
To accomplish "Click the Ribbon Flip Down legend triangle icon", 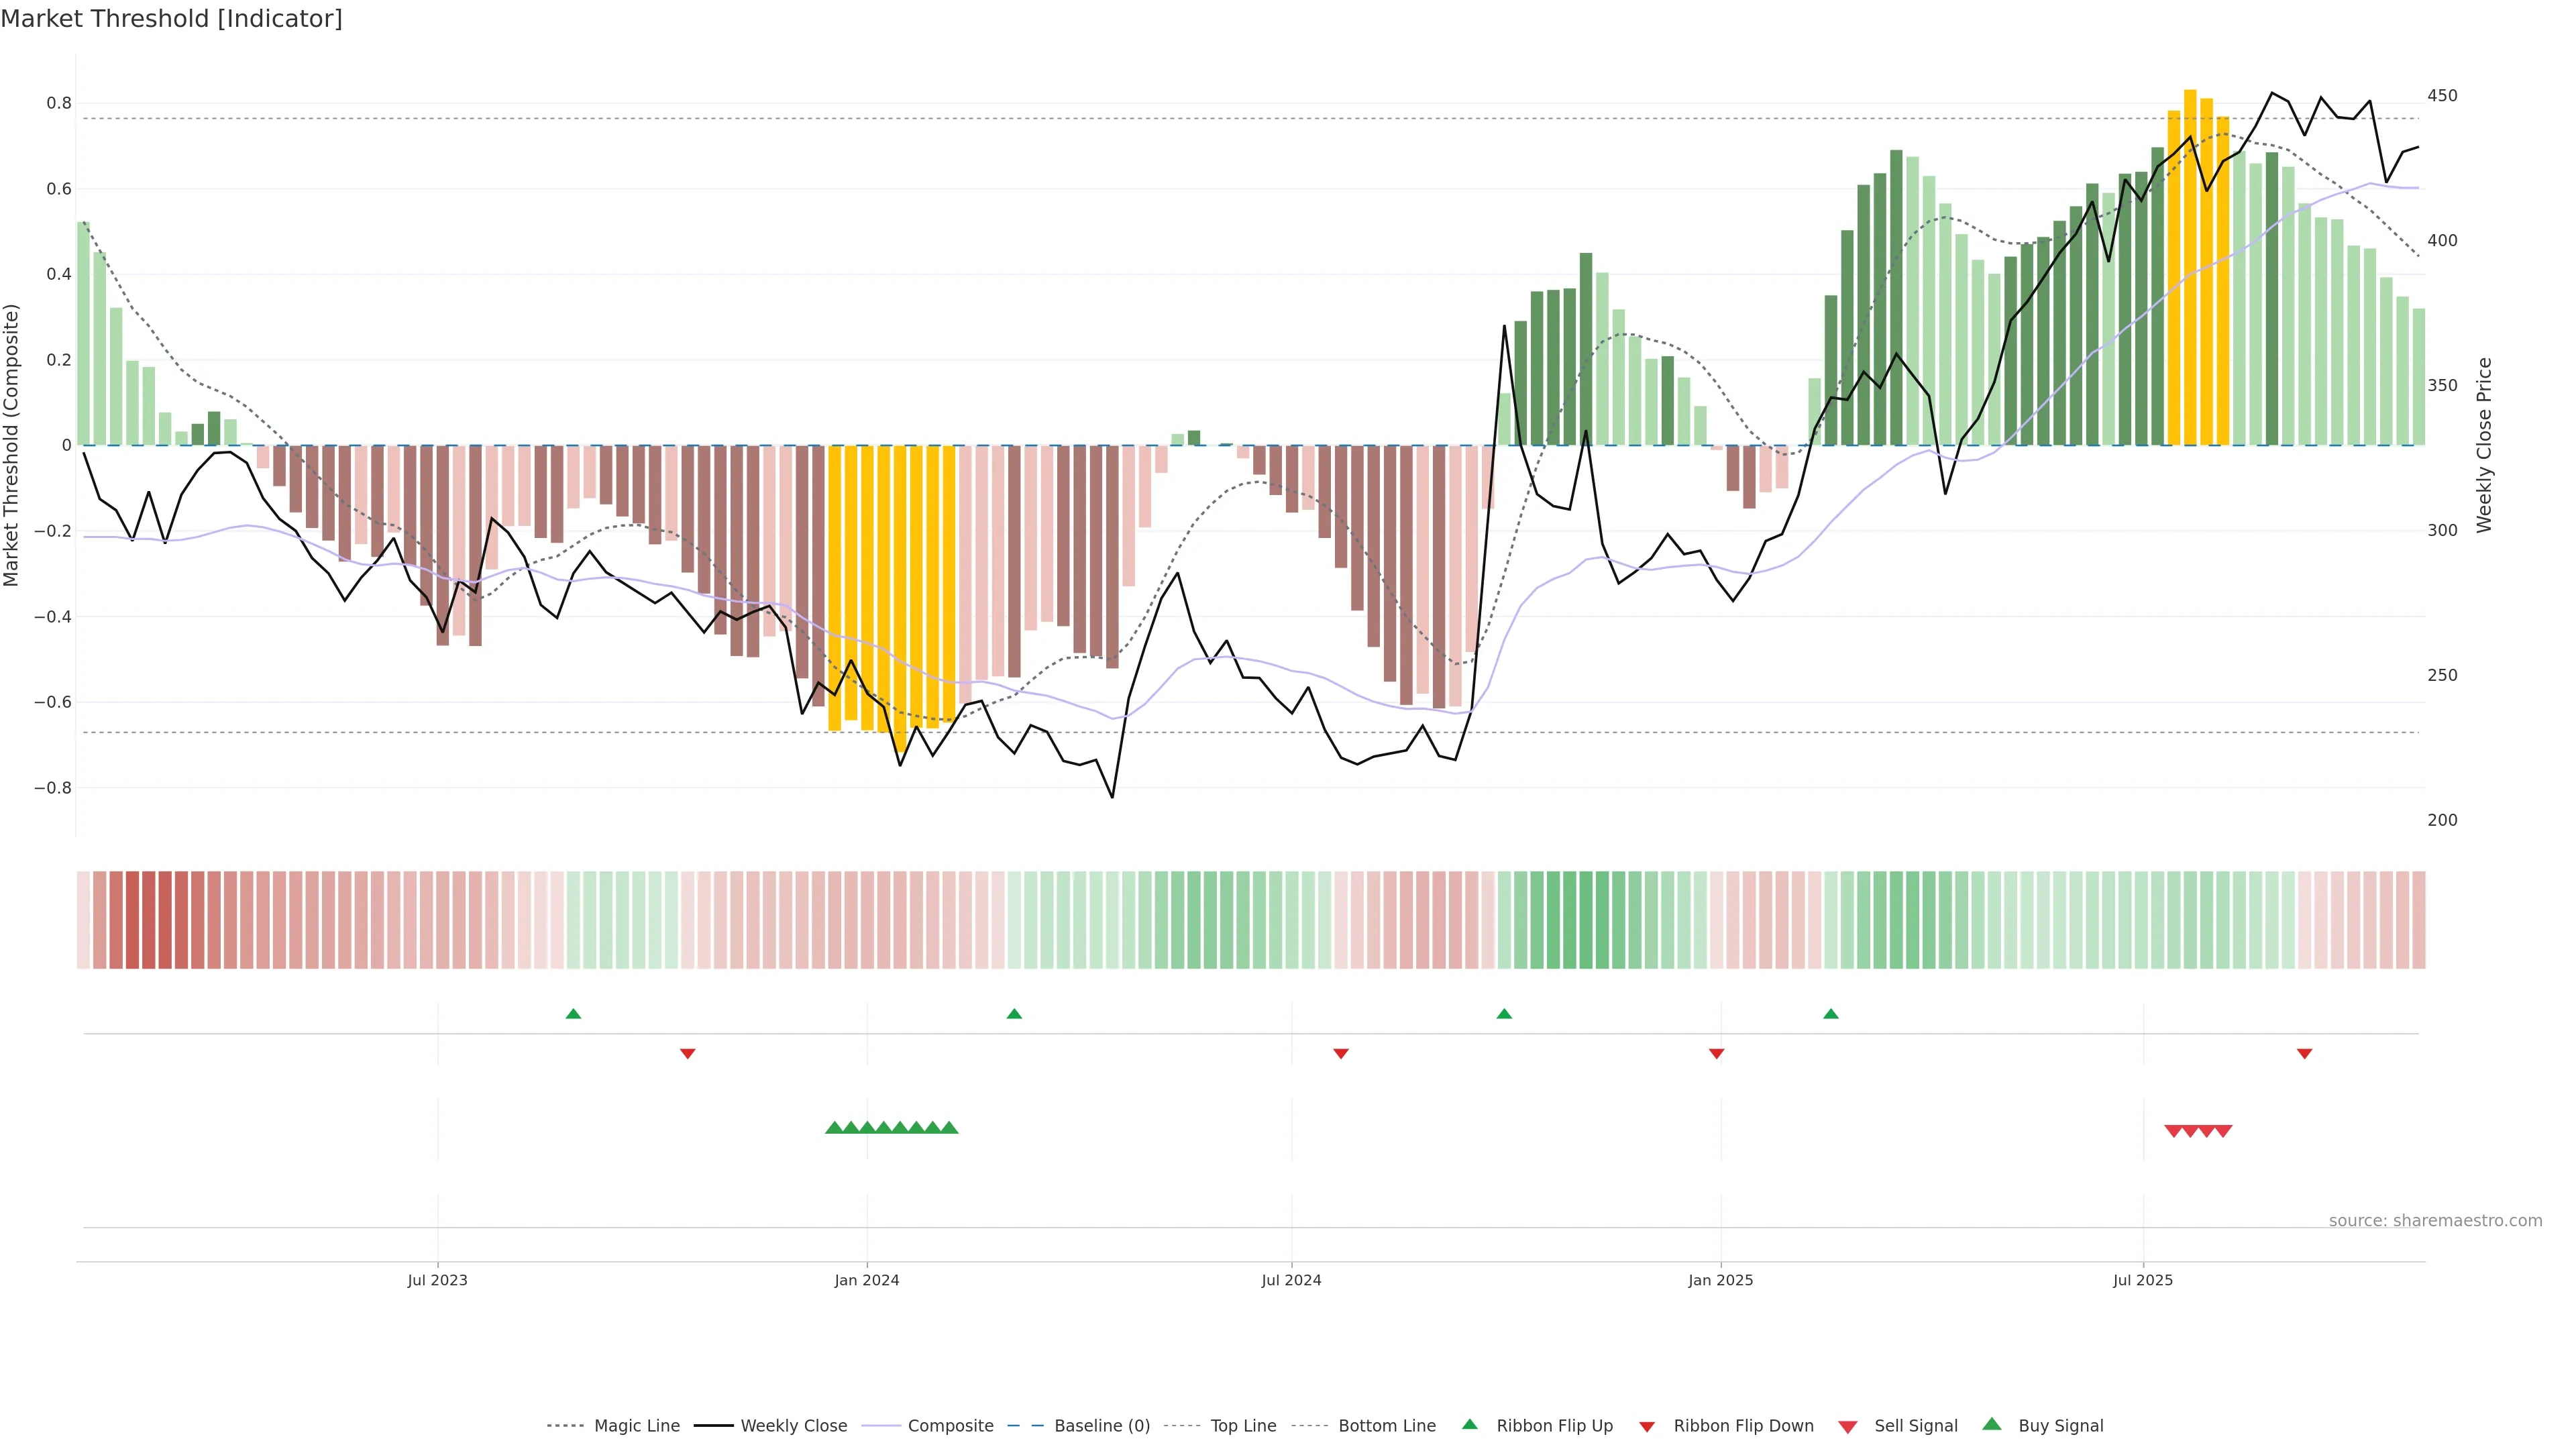I will (x=1647, y=1427).
